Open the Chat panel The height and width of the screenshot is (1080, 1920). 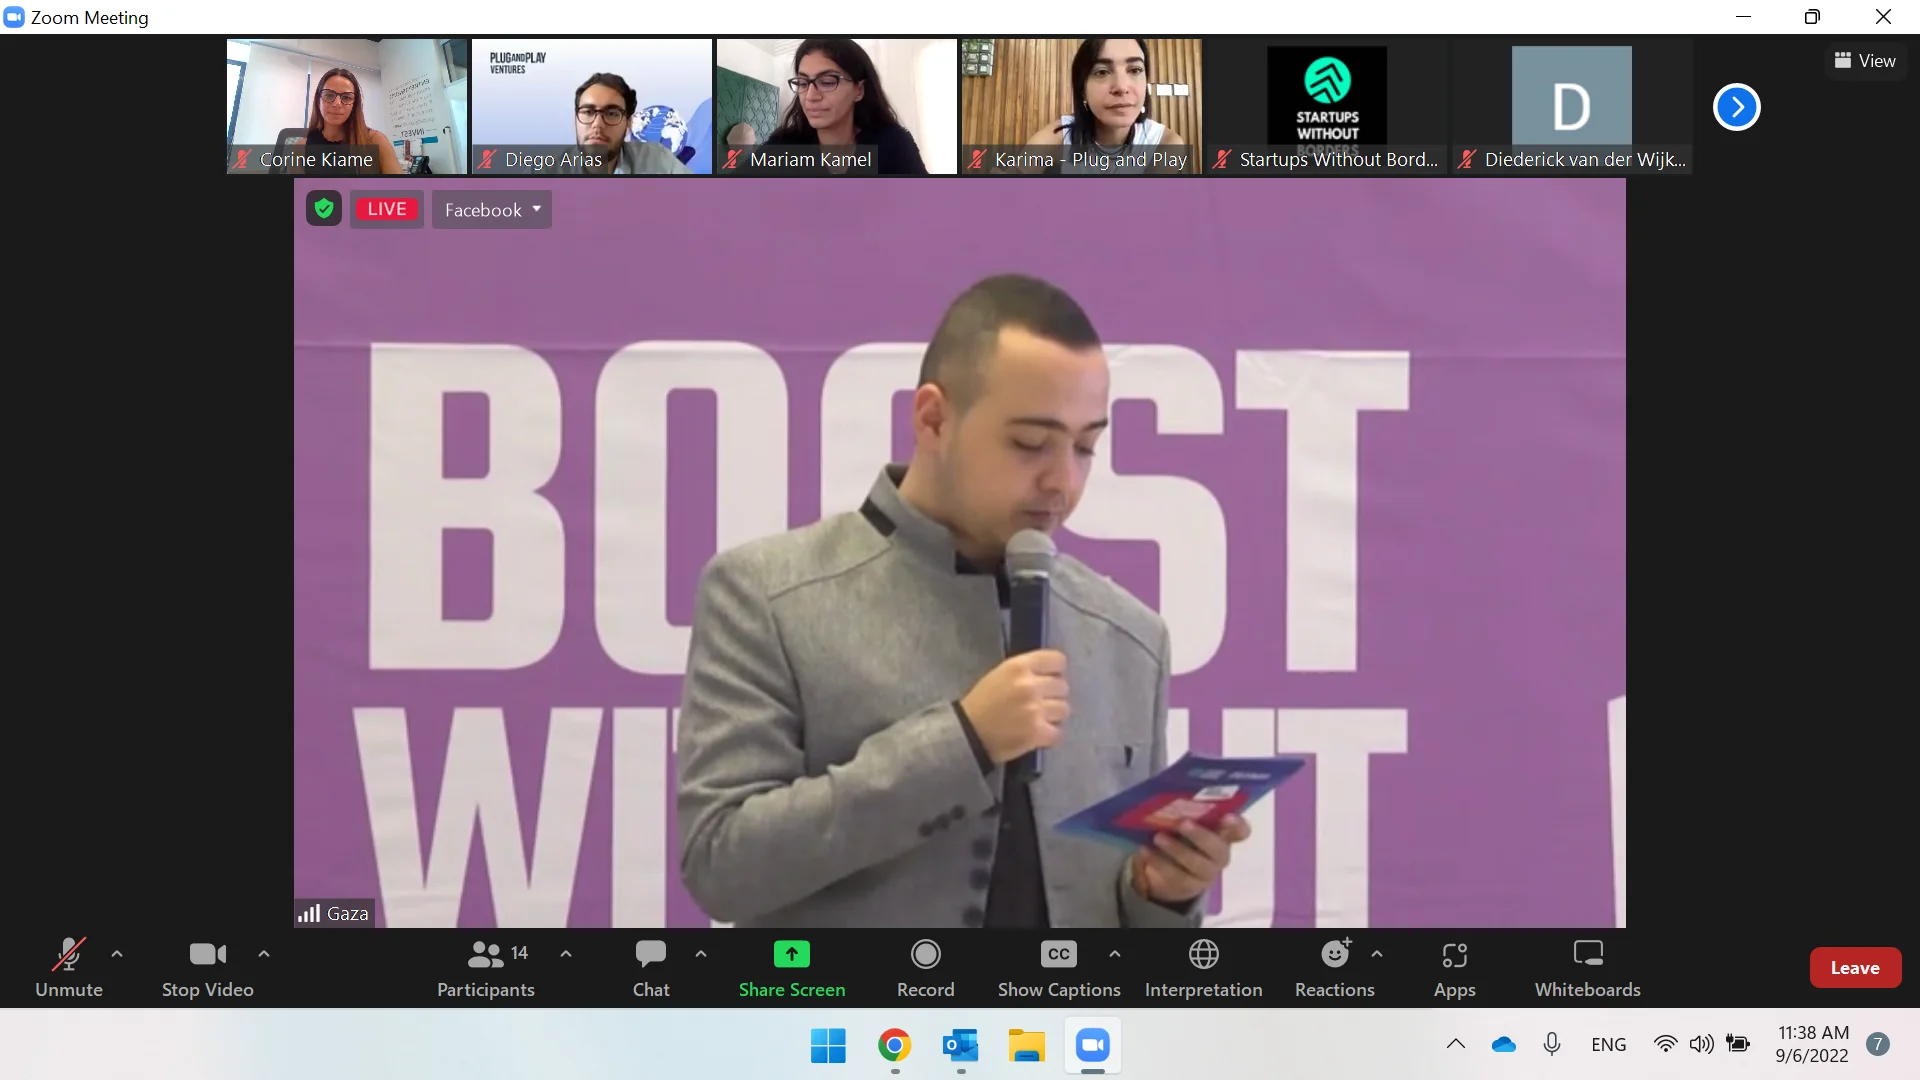[x=651, y=967]
